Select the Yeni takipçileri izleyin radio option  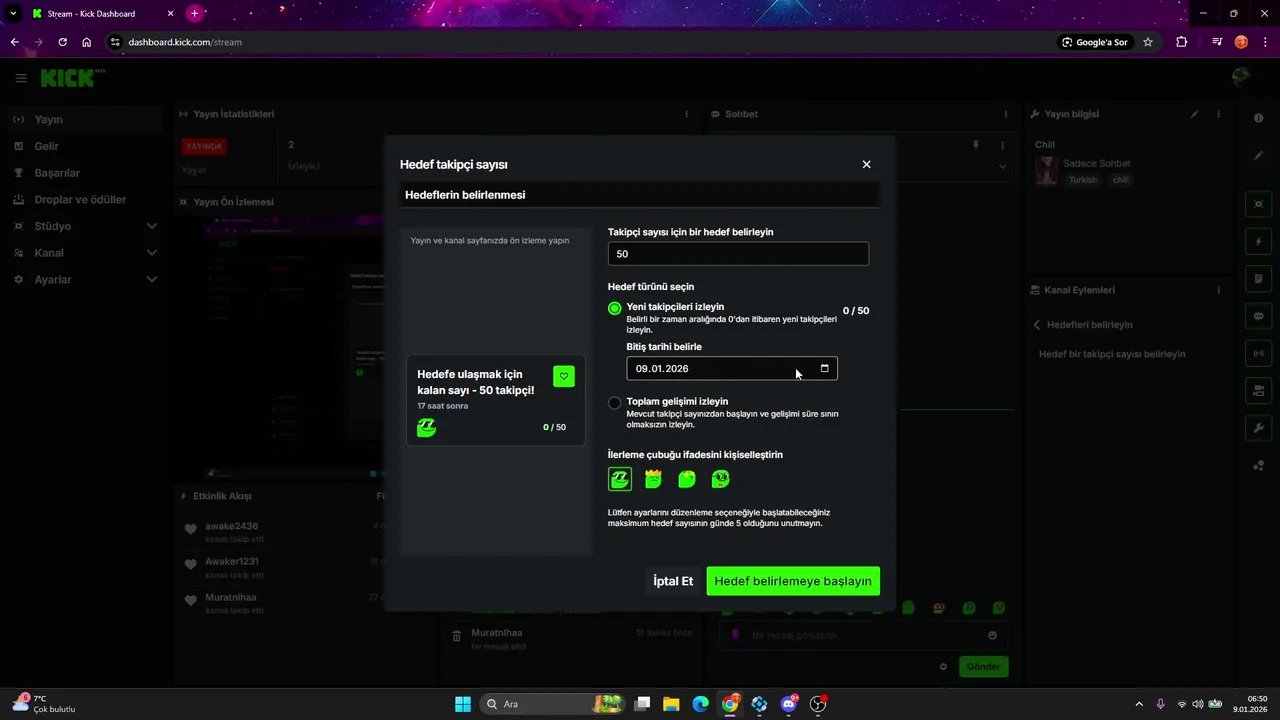[615, 308]
